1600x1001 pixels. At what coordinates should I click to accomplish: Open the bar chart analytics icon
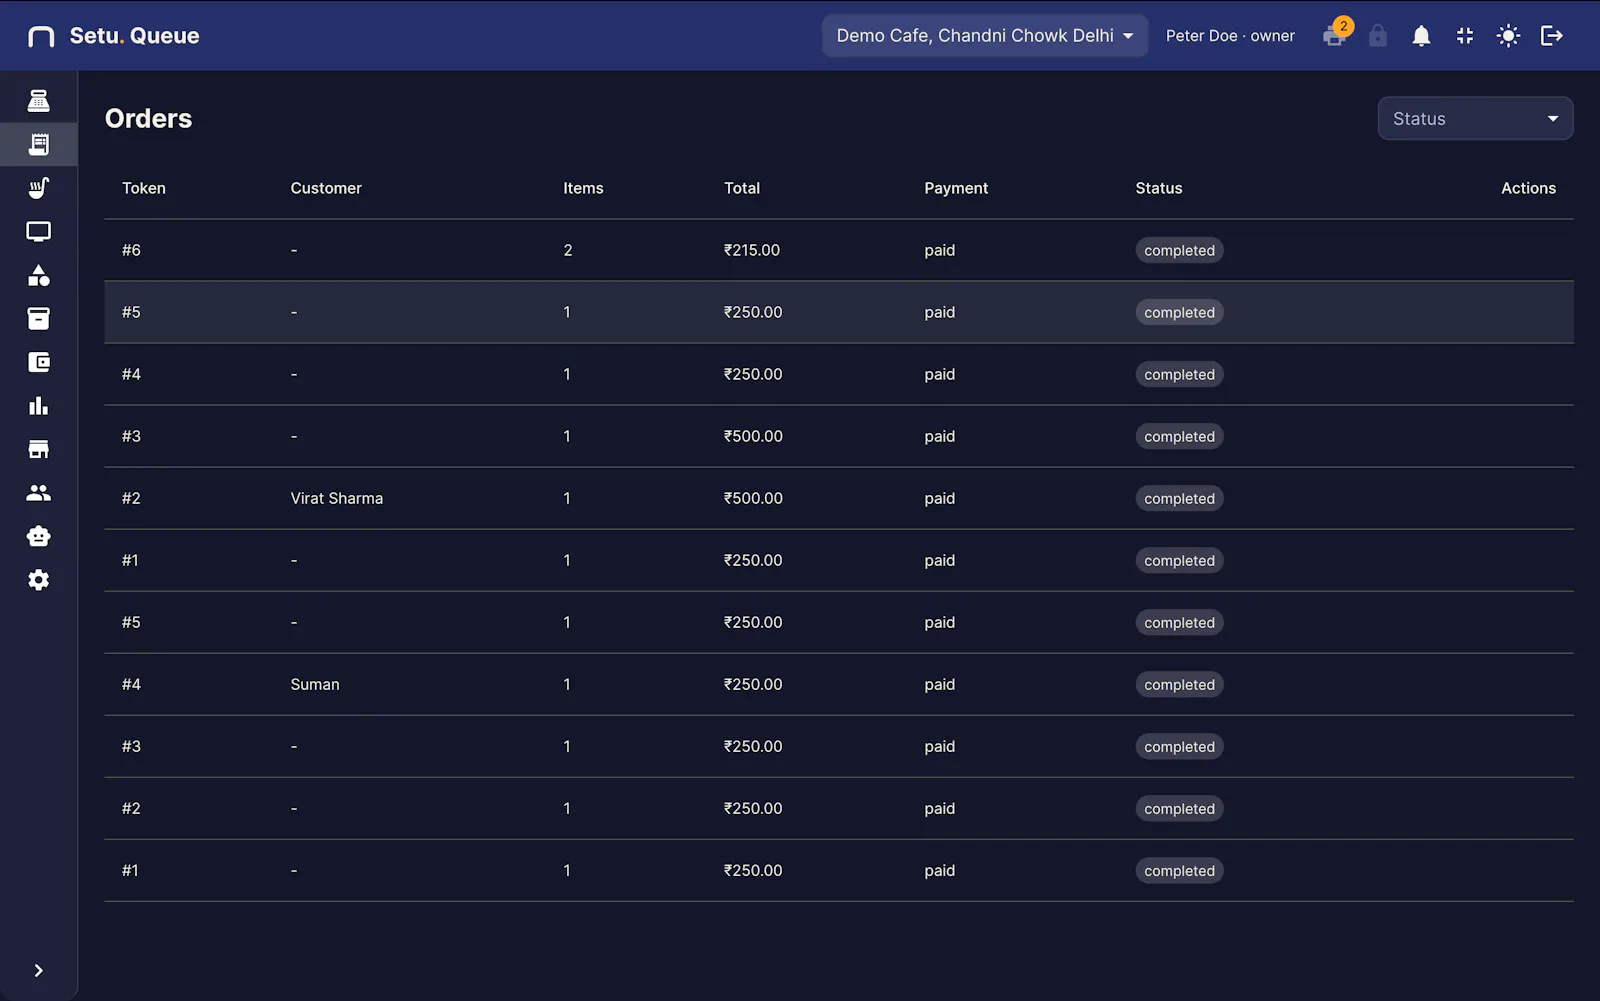pyautogui.click(x=38, y=406)
